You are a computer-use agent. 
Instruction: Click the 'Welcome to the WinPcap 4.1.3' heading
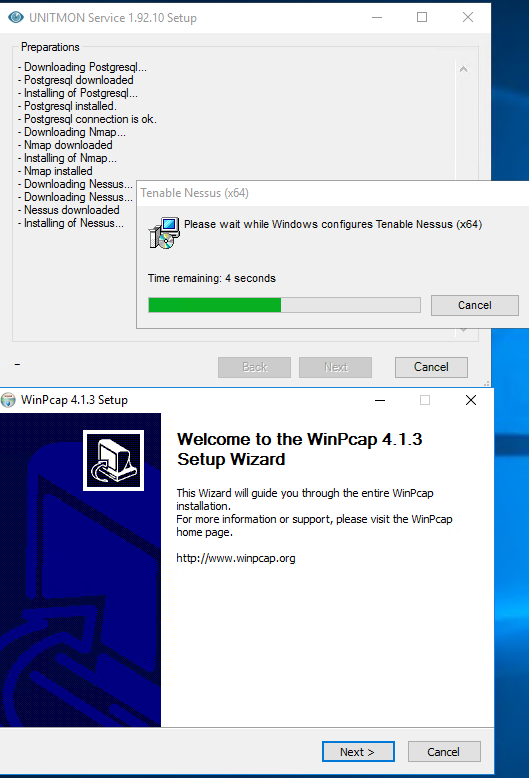point(300,449)
